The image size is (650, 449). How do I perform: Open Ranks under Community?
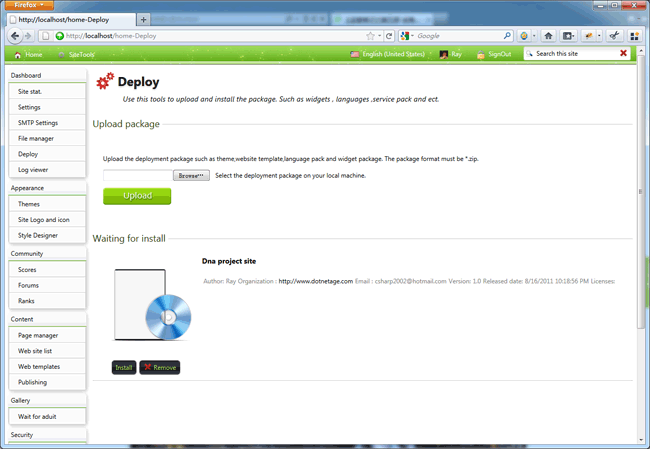click(x=47, y=301)
